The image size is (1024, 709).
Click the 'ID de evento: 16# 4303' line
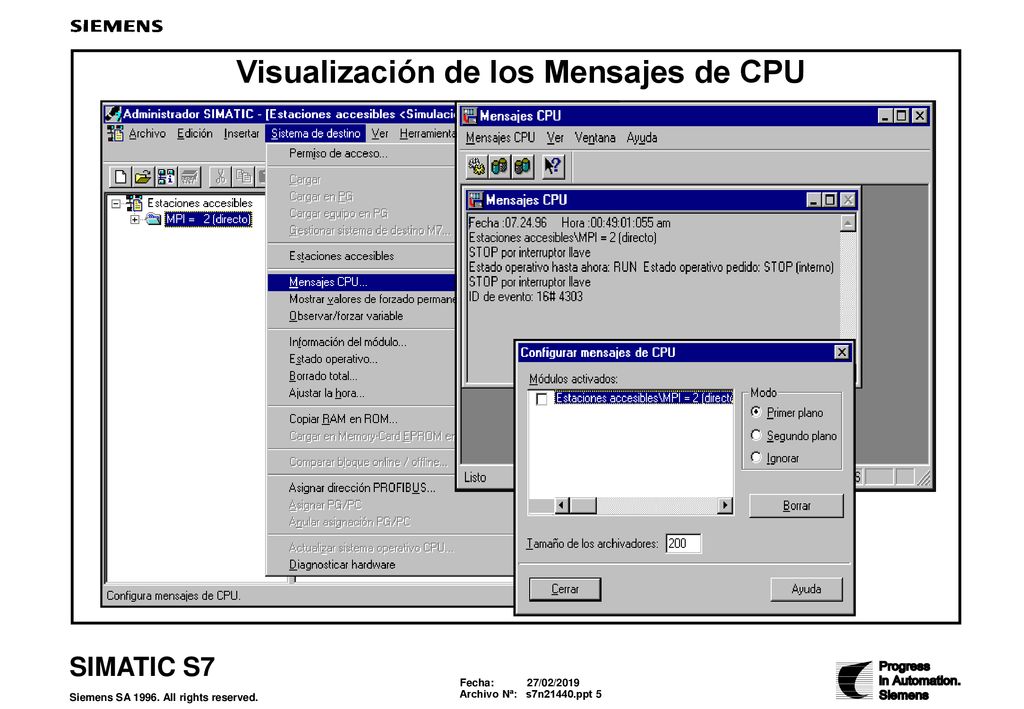526,297
